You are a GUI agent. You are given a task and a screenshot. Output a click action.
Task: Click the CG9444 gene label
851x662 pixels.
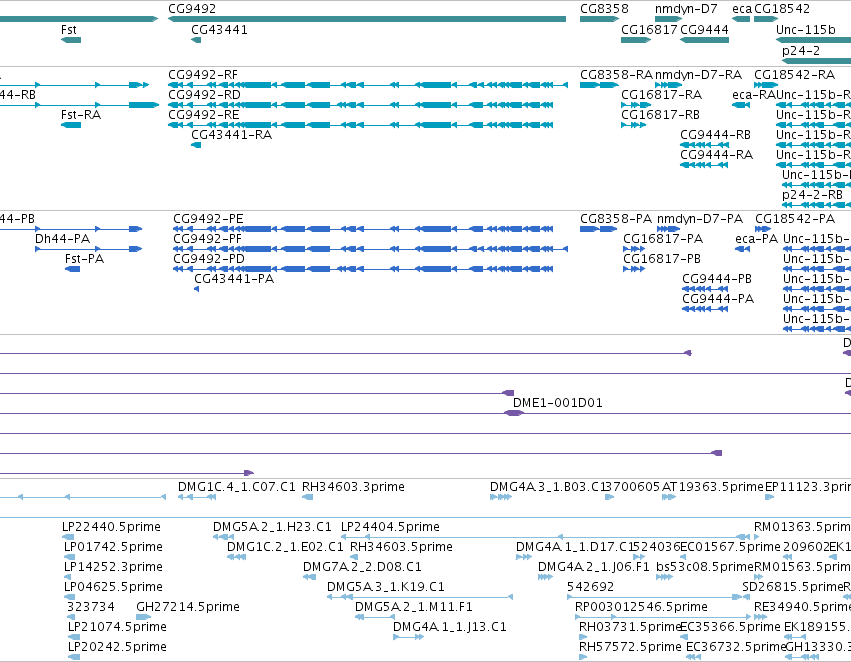704,30
